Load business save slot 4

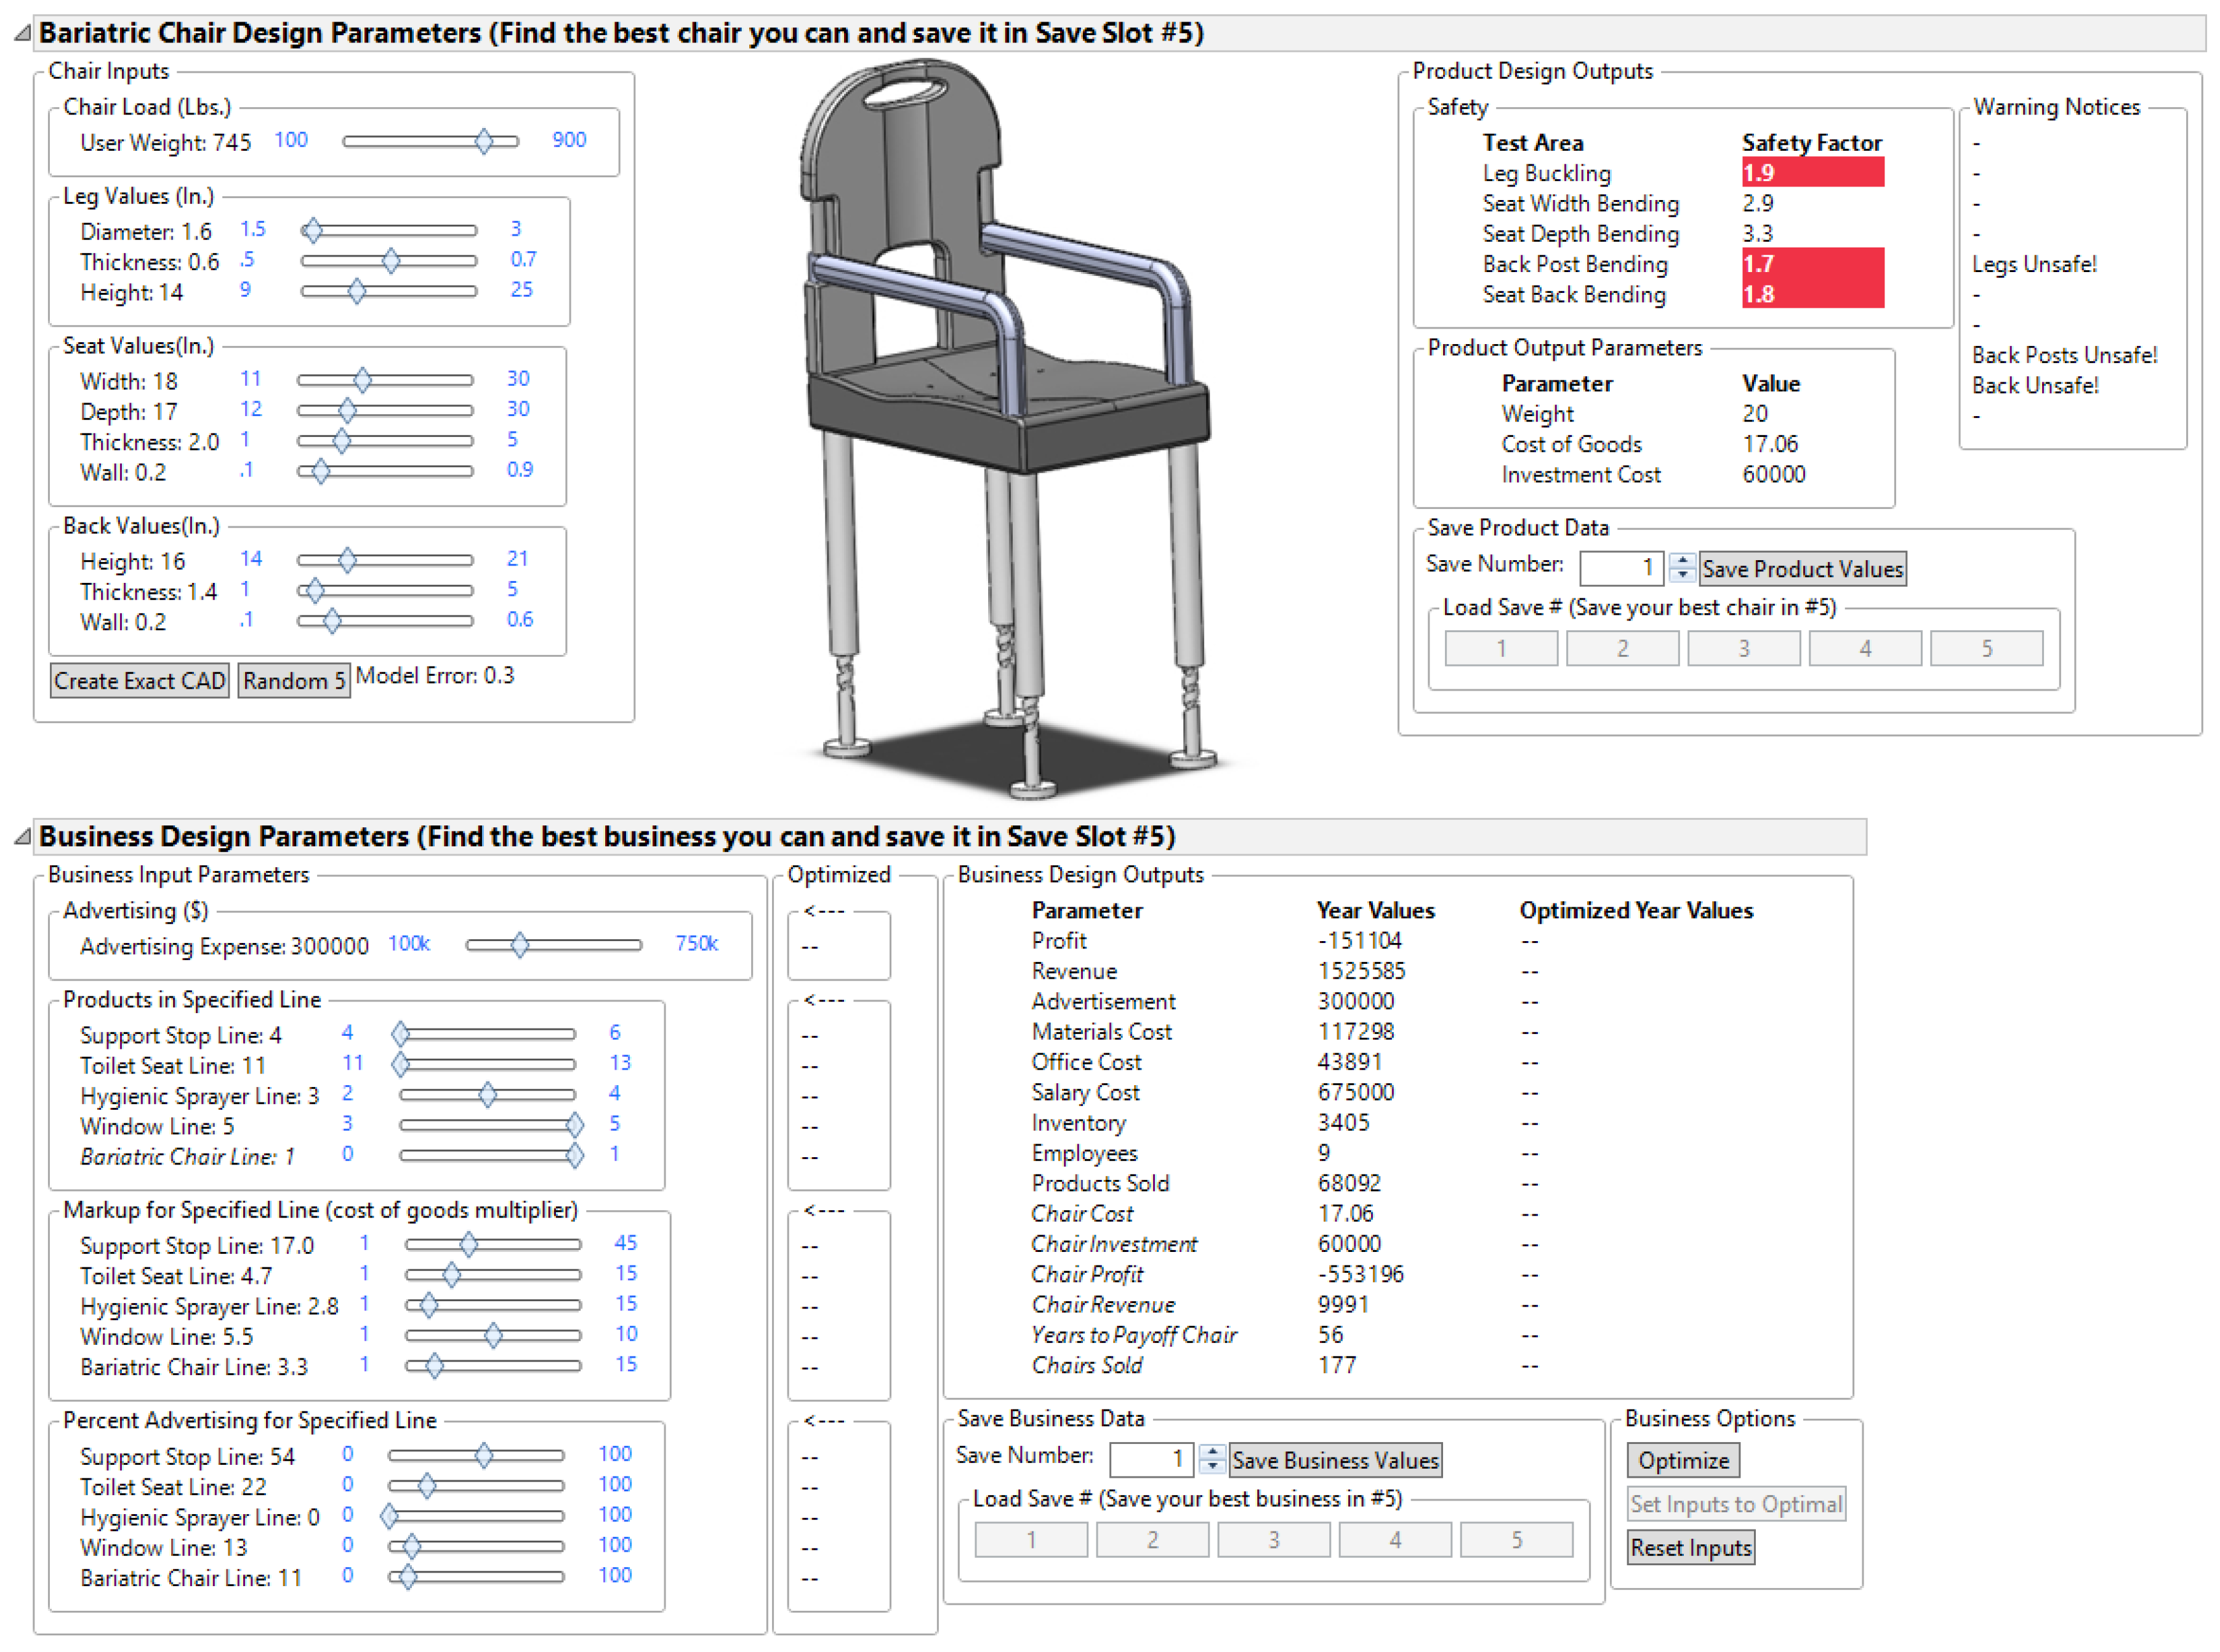1396,1540
